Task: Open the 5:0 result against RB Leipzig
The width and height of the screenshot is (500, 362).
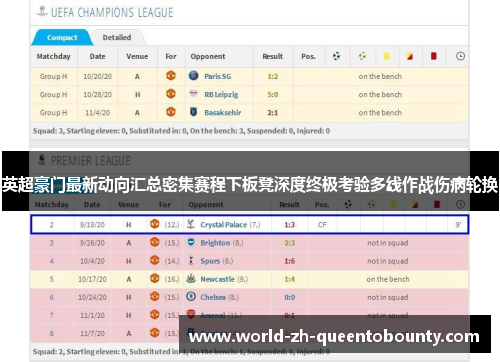Action: click(273, 95)
